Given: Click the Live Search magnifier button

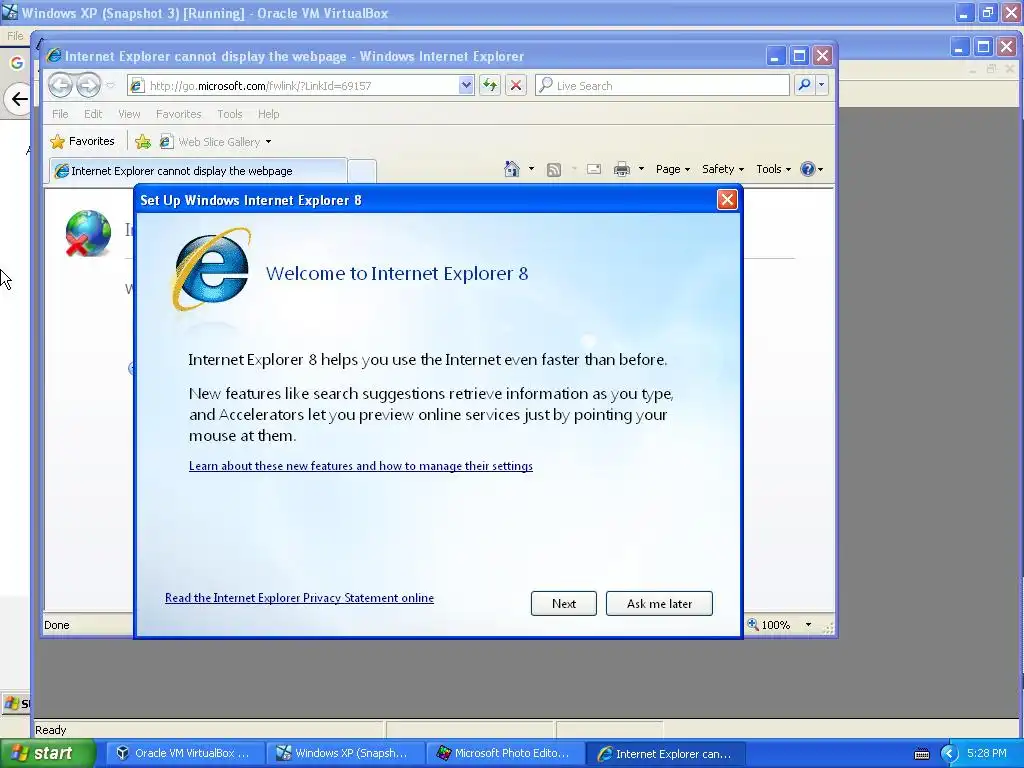Looking at the screenshot, I should (x=805, y=85).
